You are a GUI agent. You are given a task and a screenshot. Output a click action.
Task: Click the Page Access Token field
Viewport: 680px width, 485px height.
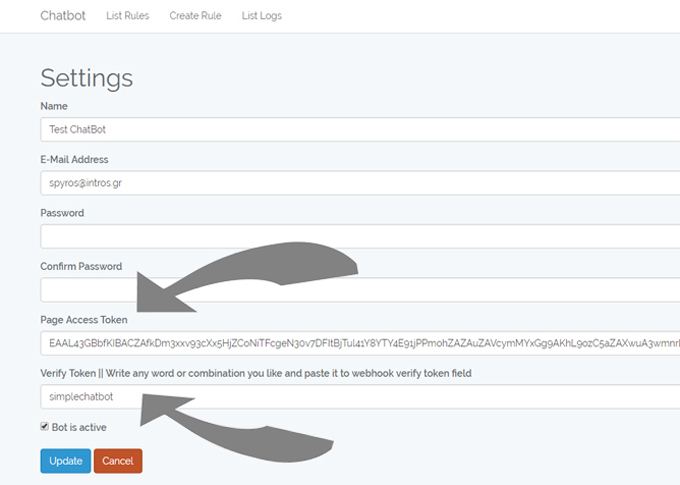360,343
